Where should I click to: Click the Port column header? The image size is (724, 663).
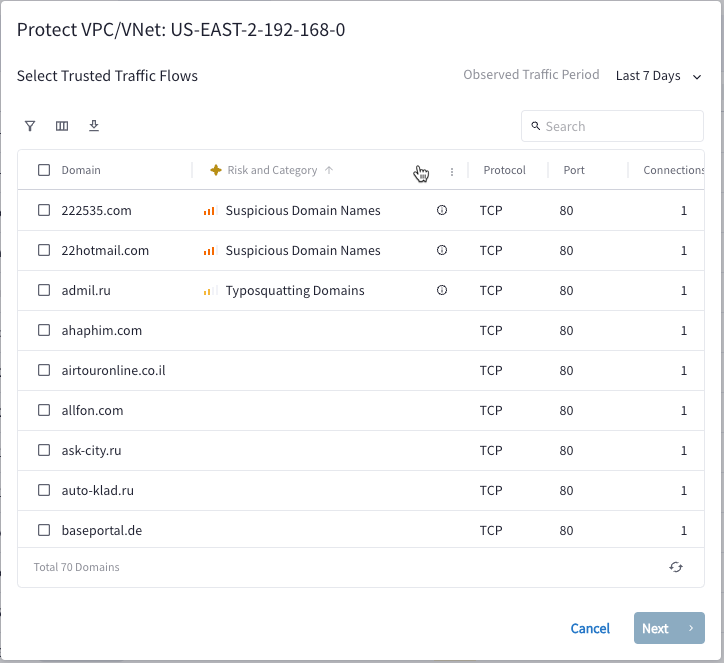coord(574,170)
